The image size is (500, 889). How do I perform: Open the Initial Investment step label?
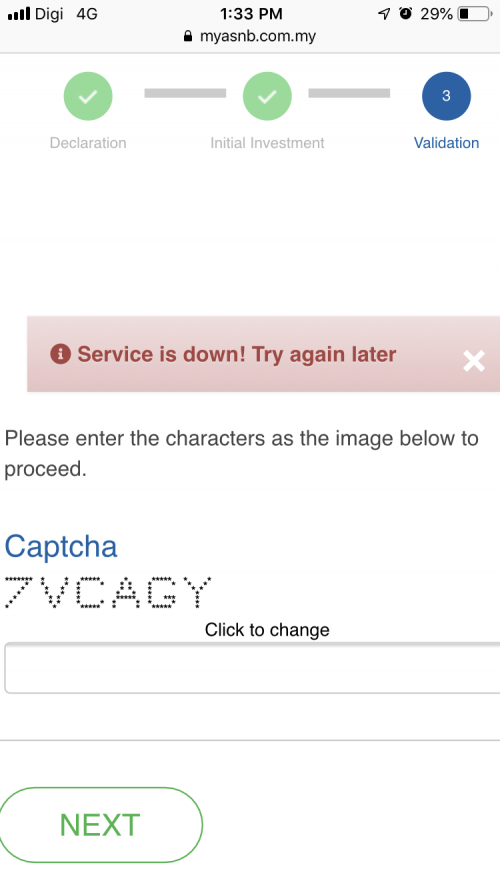267,143
